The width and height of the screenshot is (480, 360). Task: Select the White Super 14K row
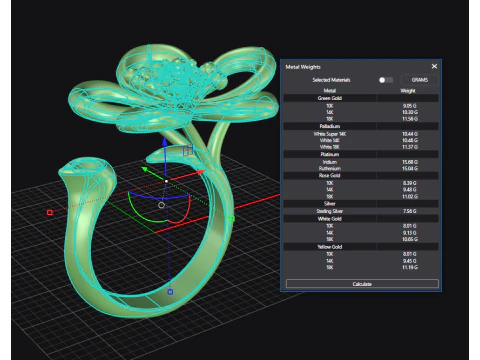coord(361,134)
